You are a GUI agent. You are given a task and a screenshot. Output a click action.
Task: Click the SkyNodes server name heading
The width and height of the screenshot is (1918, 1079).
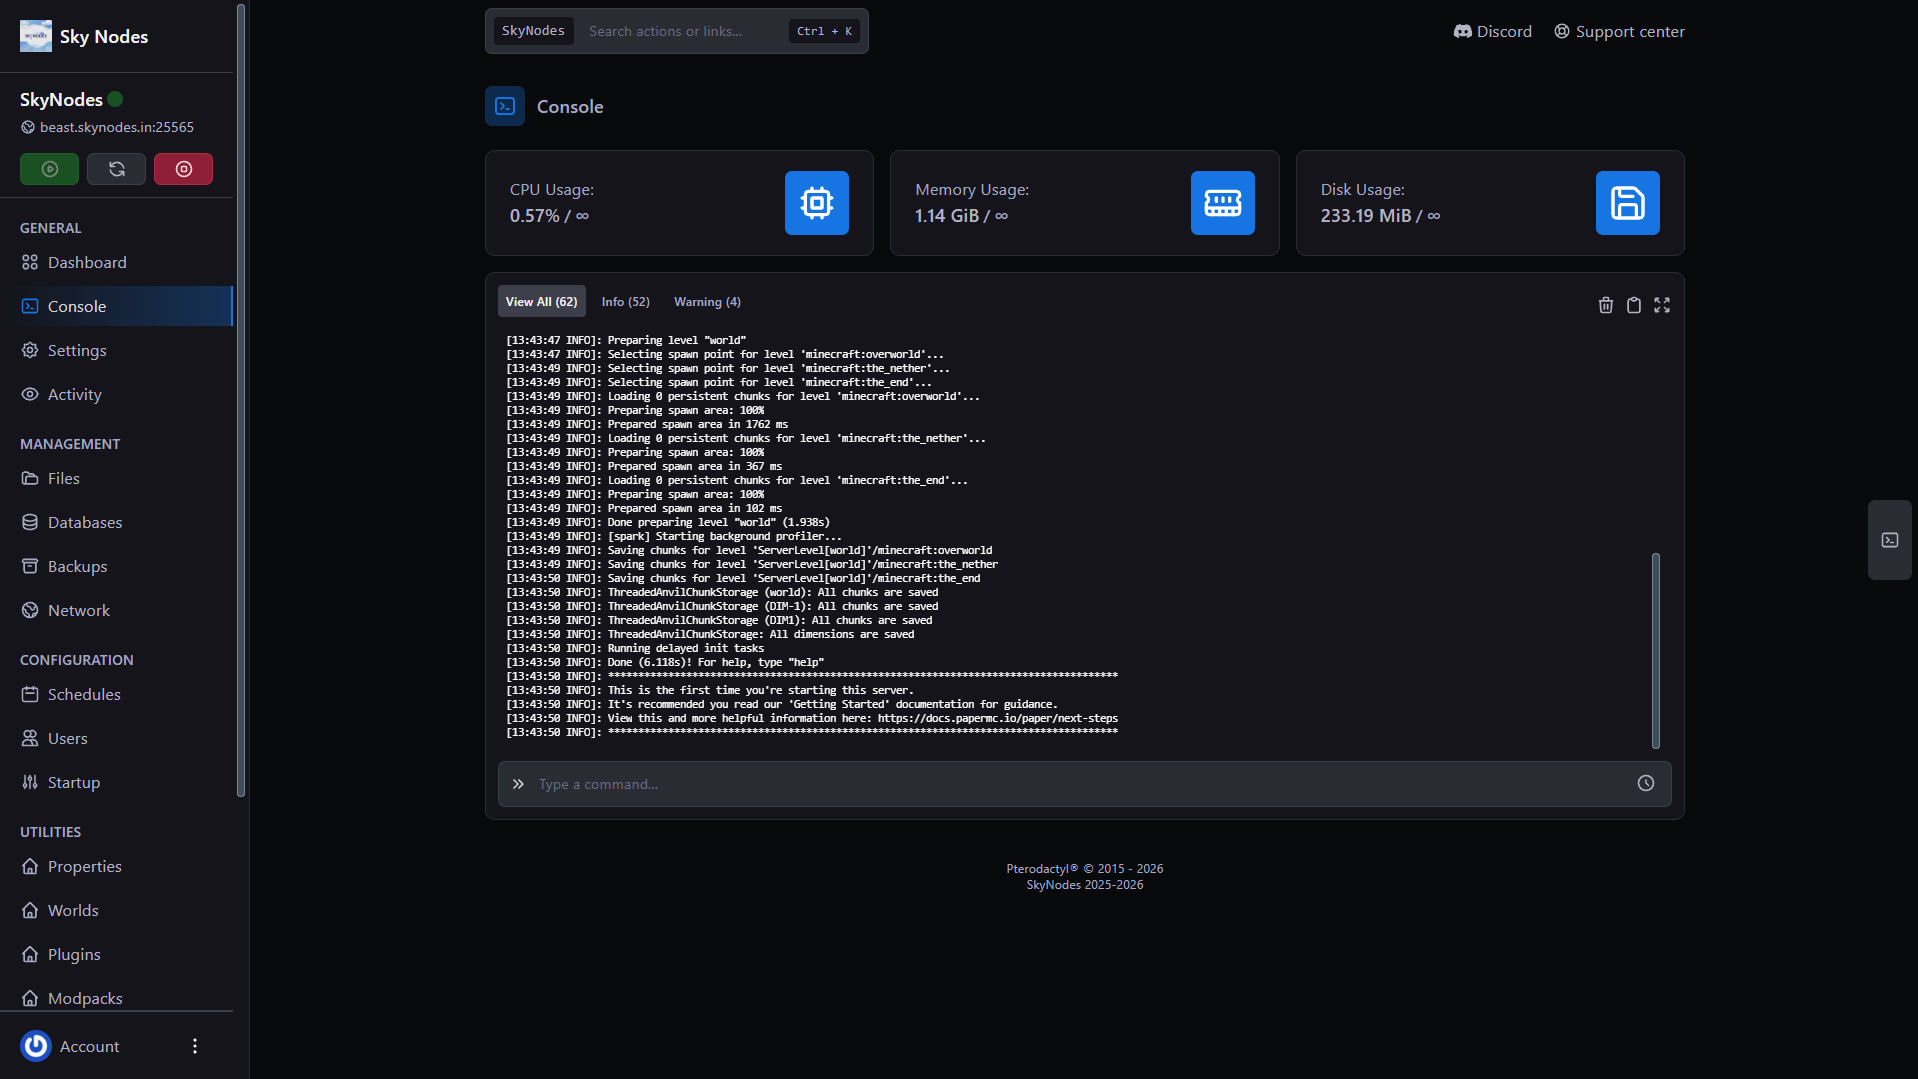[x=61, y=99]
